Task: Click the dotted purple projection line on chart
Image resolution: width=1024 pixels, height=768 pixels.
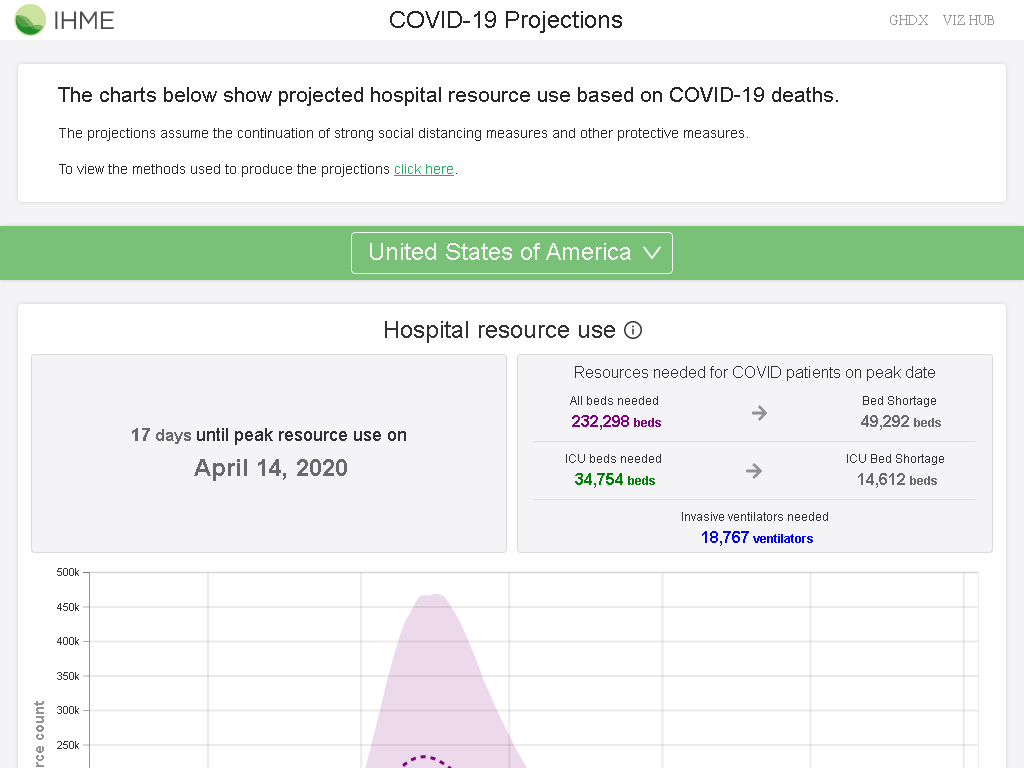Action: (426, 760)
